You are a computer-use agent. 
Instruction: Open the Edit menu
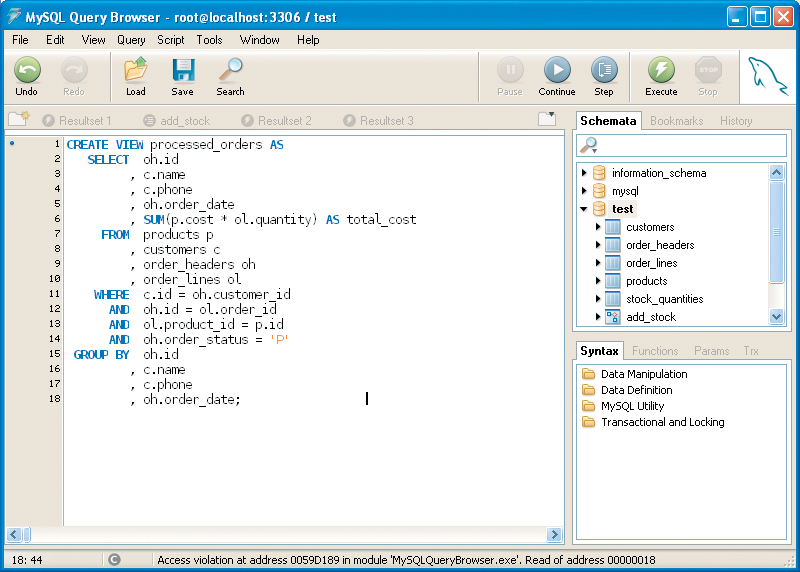pos(55,40)
